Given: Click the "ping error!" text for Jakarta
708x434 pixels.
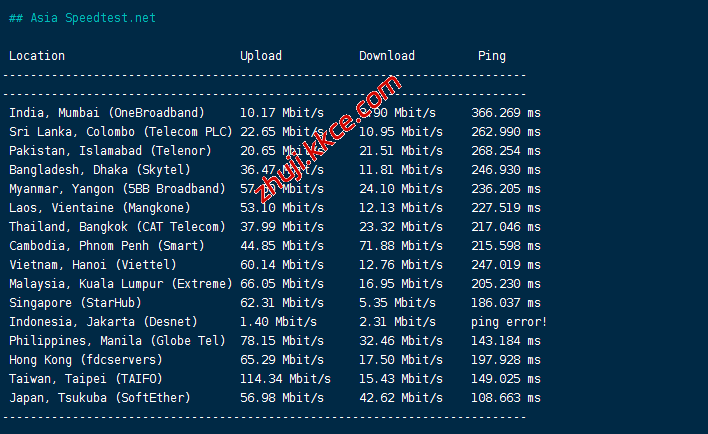Looking at the screenshot, I should [509, 322].
